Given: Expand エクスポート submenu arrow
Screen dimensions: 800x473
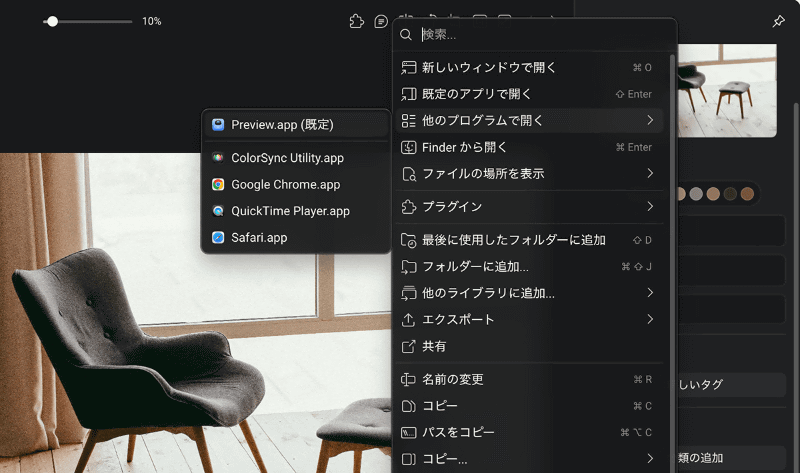Looking at the screenshot, I should pyautogui.click(x=650, y=319).
